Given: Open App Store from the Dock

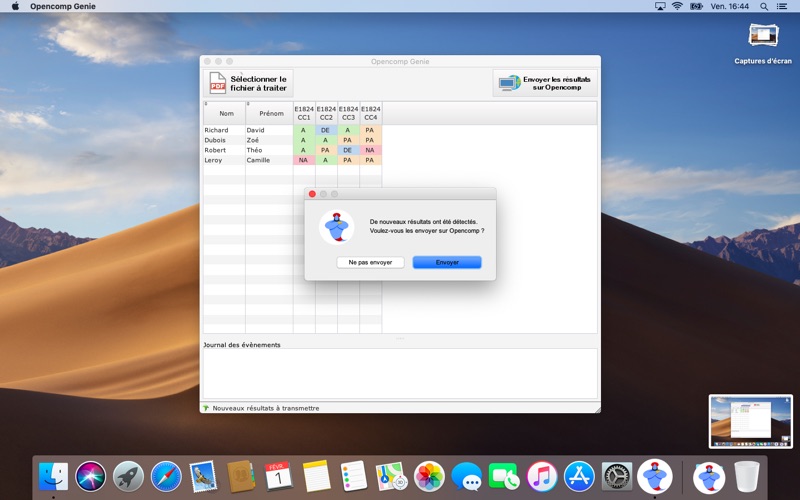Looking at the screenshot, I should 579,477.
